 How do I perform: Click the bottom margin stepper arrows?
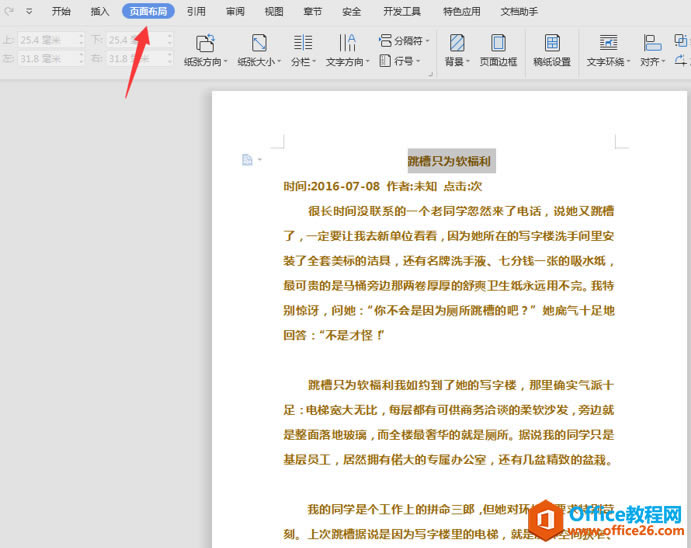click(x=170, y=40)
